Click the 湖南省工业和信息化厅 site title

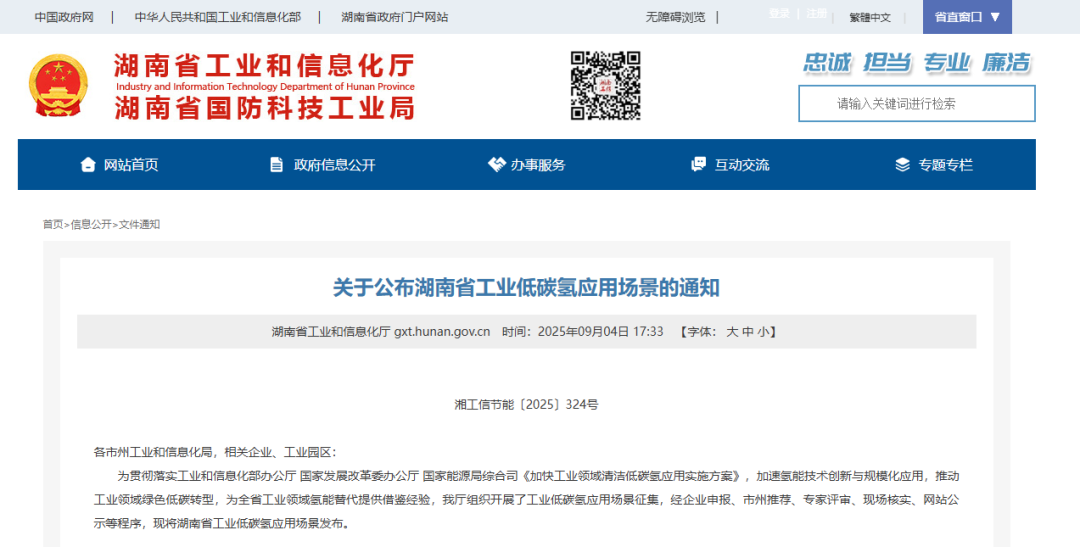tap(264, 66)
